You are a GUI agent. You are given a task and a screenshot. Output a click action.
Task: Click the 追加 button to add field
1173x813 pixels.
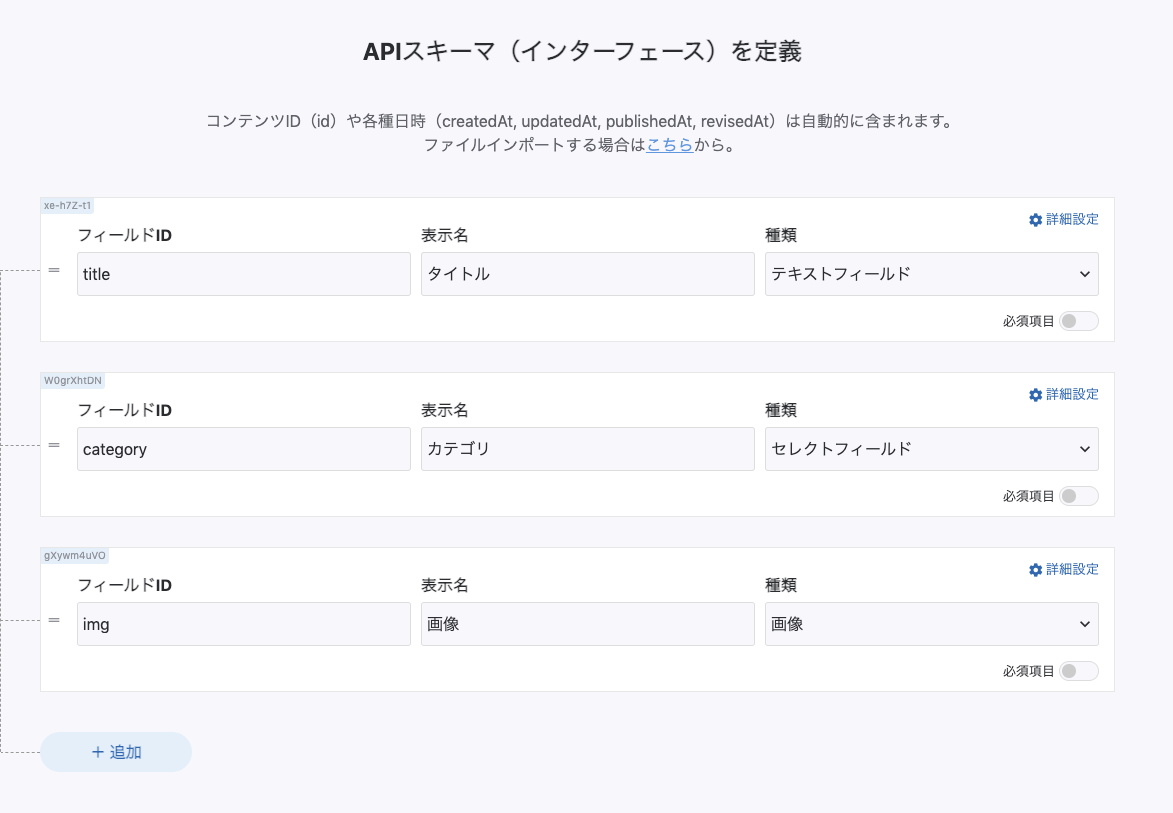(116, 752)
